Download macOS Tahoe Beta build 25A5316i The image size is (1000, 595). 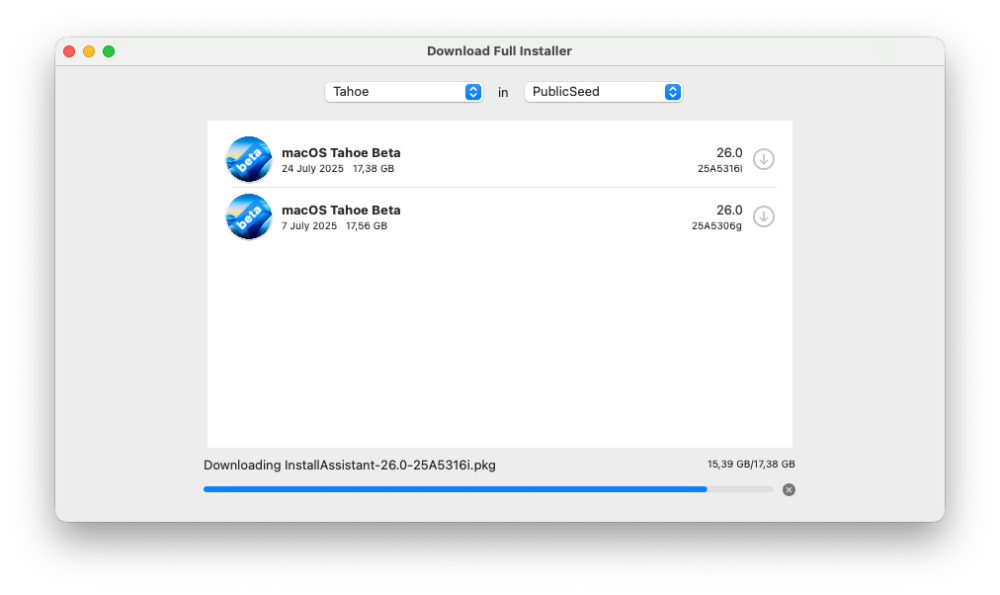click(763, 159)
